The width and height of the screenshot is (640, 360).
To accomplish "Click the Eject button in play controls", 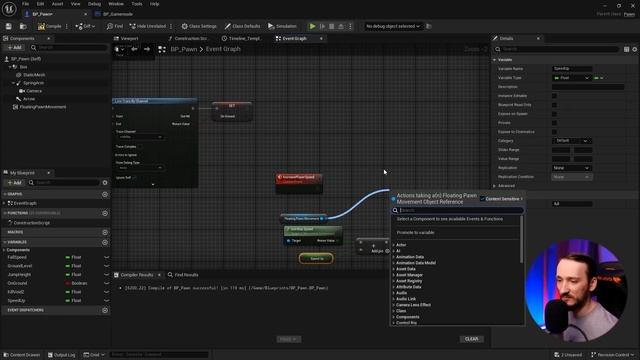I will pos(341,26).
